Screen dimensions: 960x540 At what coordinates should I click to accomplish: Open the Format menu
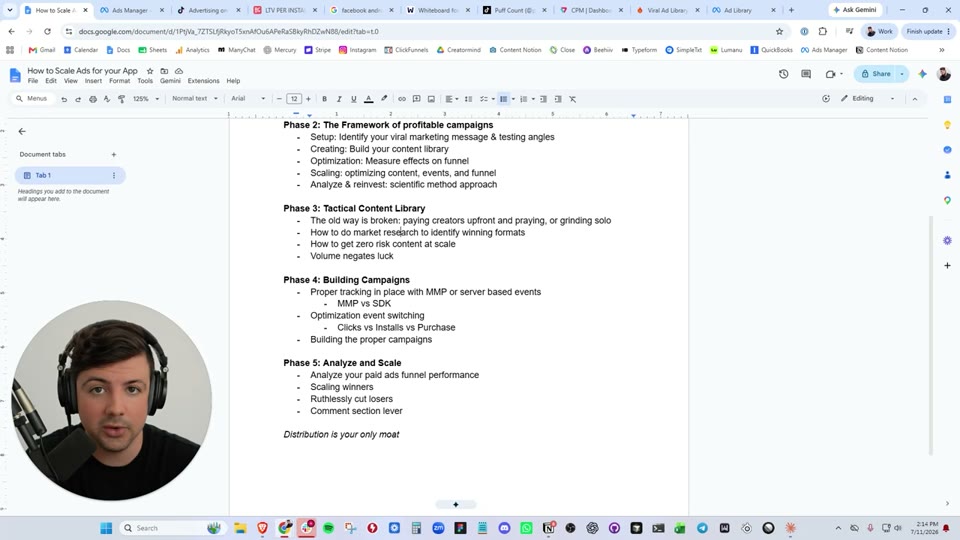(x=119, y=81)
